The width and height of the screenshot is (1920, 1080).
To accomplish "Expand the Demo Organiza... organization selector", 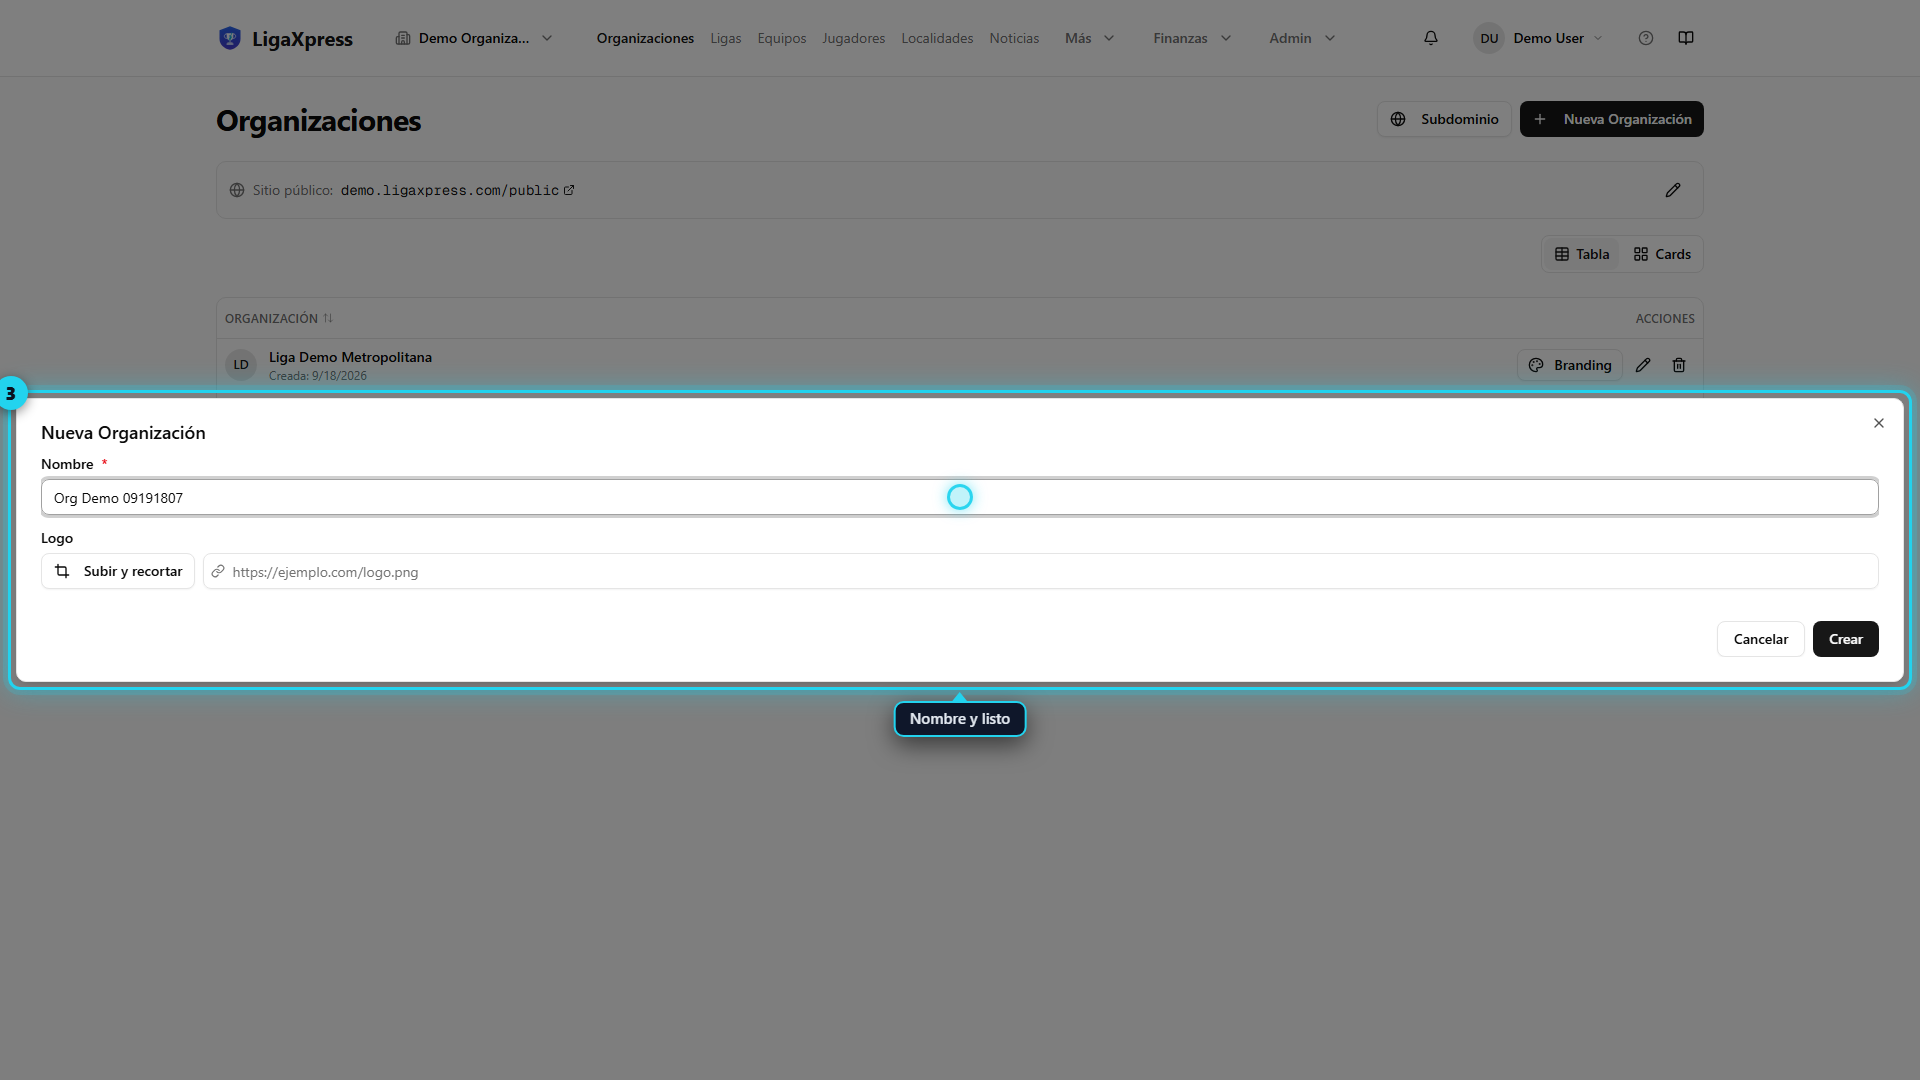I will [474, 38].
